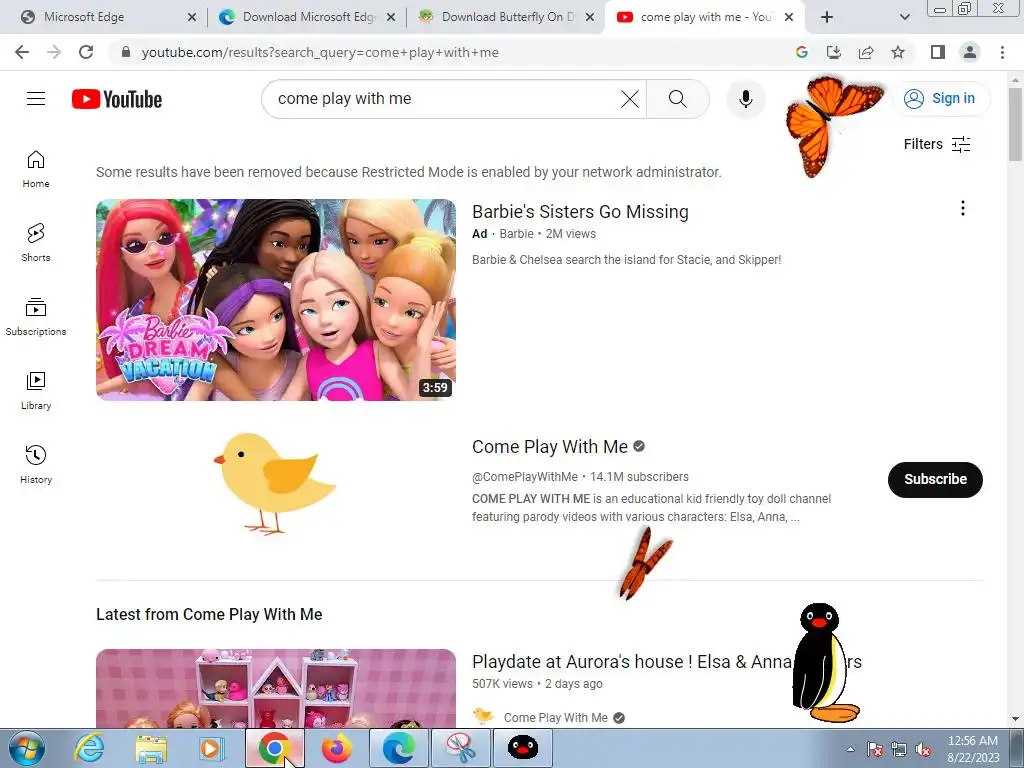Open Home in the sidebar
The height and width of the screenshot is (768, 1024).
tap(36, 169)
